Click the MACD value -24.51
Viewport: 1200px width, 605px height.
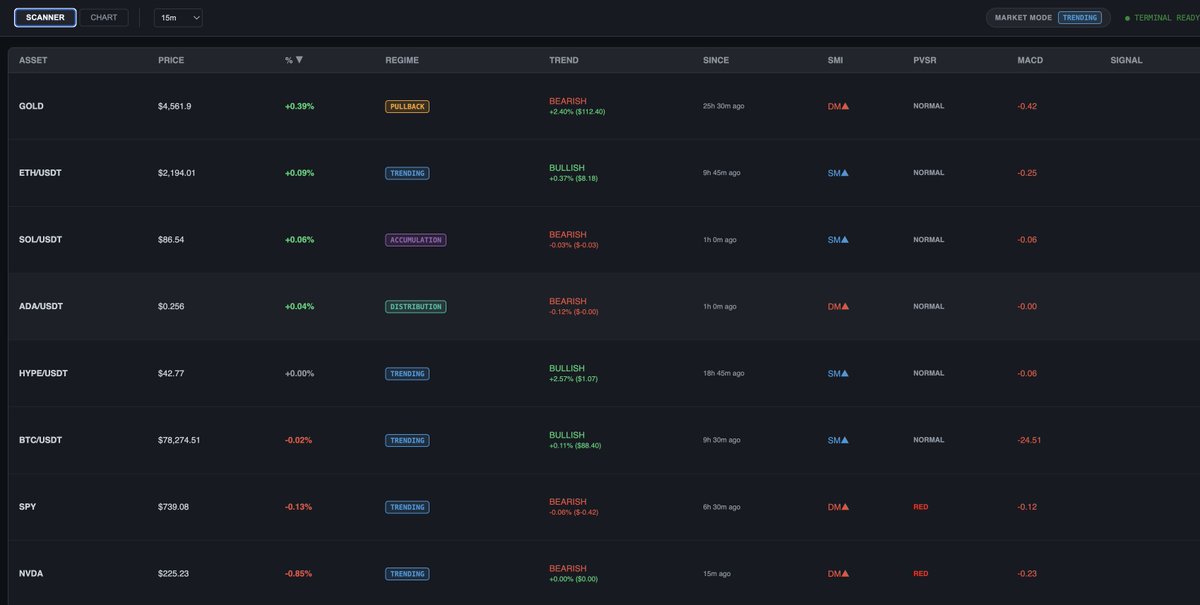point(1029,440)
